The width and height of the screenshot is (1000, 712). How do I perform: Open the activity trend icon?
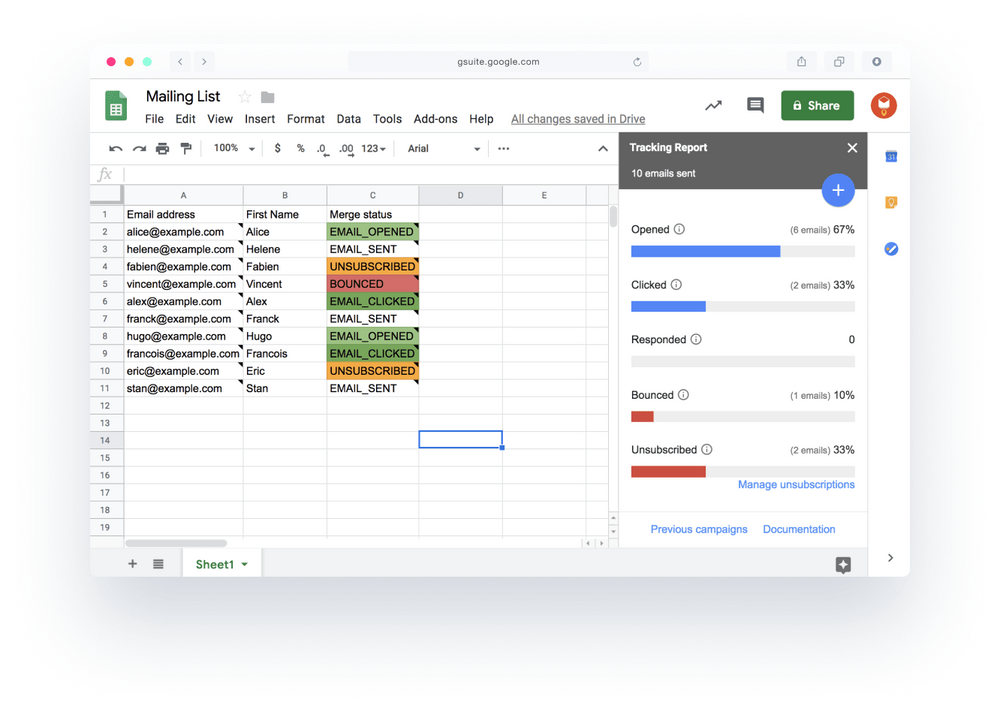(713, 105)
